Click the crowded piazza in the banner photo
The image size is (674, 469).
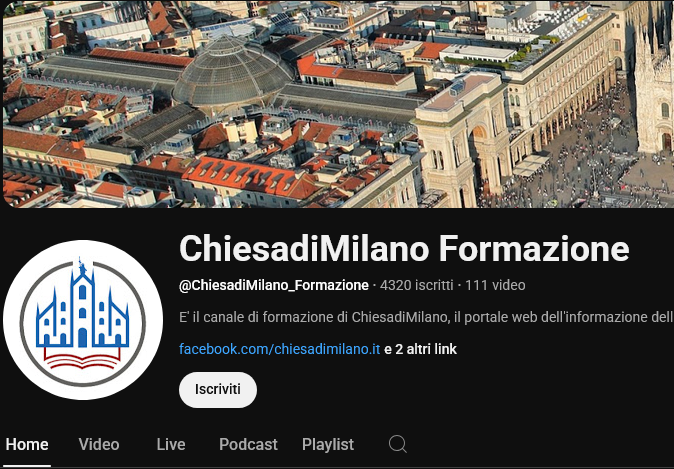point(585,168)
